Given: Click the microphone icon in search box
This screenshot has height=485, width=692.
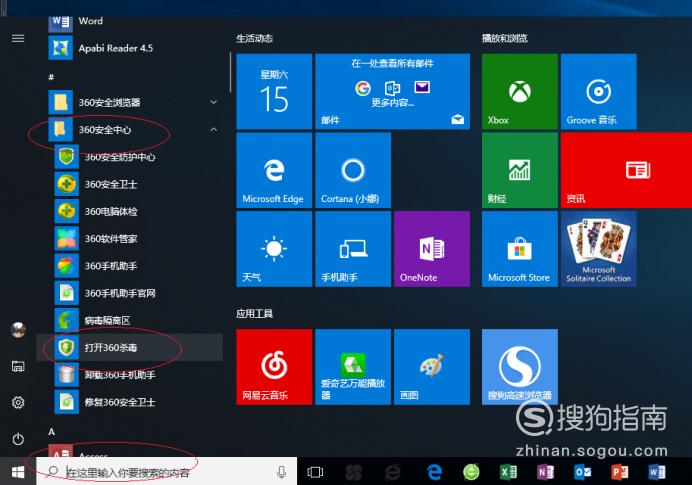Looking at the screenshot, I should pyautogui.click(x=282, y=472).
